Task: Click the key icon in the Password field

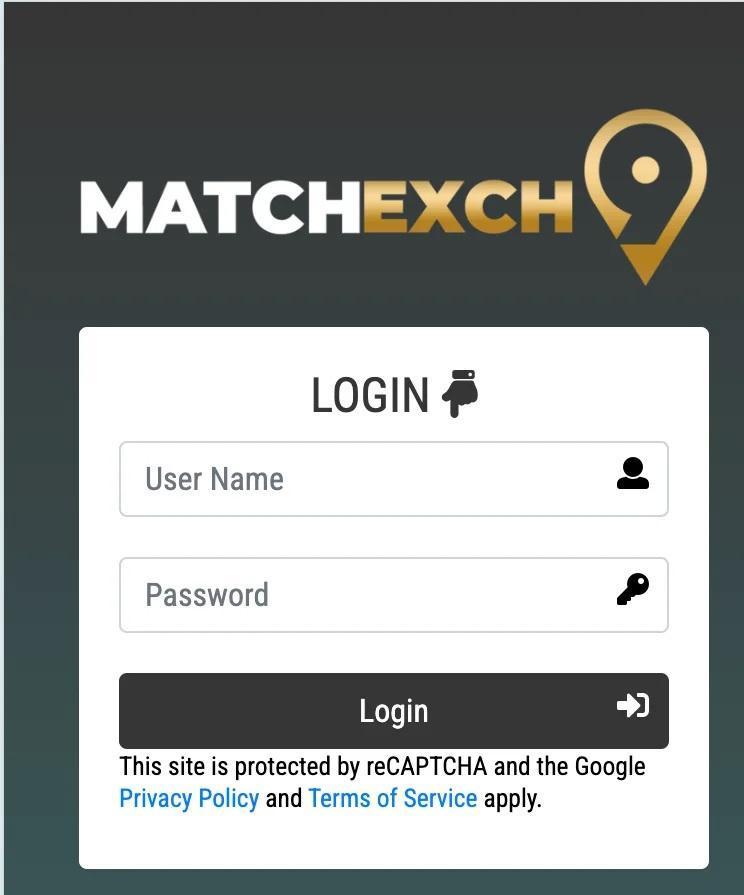Action: (x=633, y=589)
